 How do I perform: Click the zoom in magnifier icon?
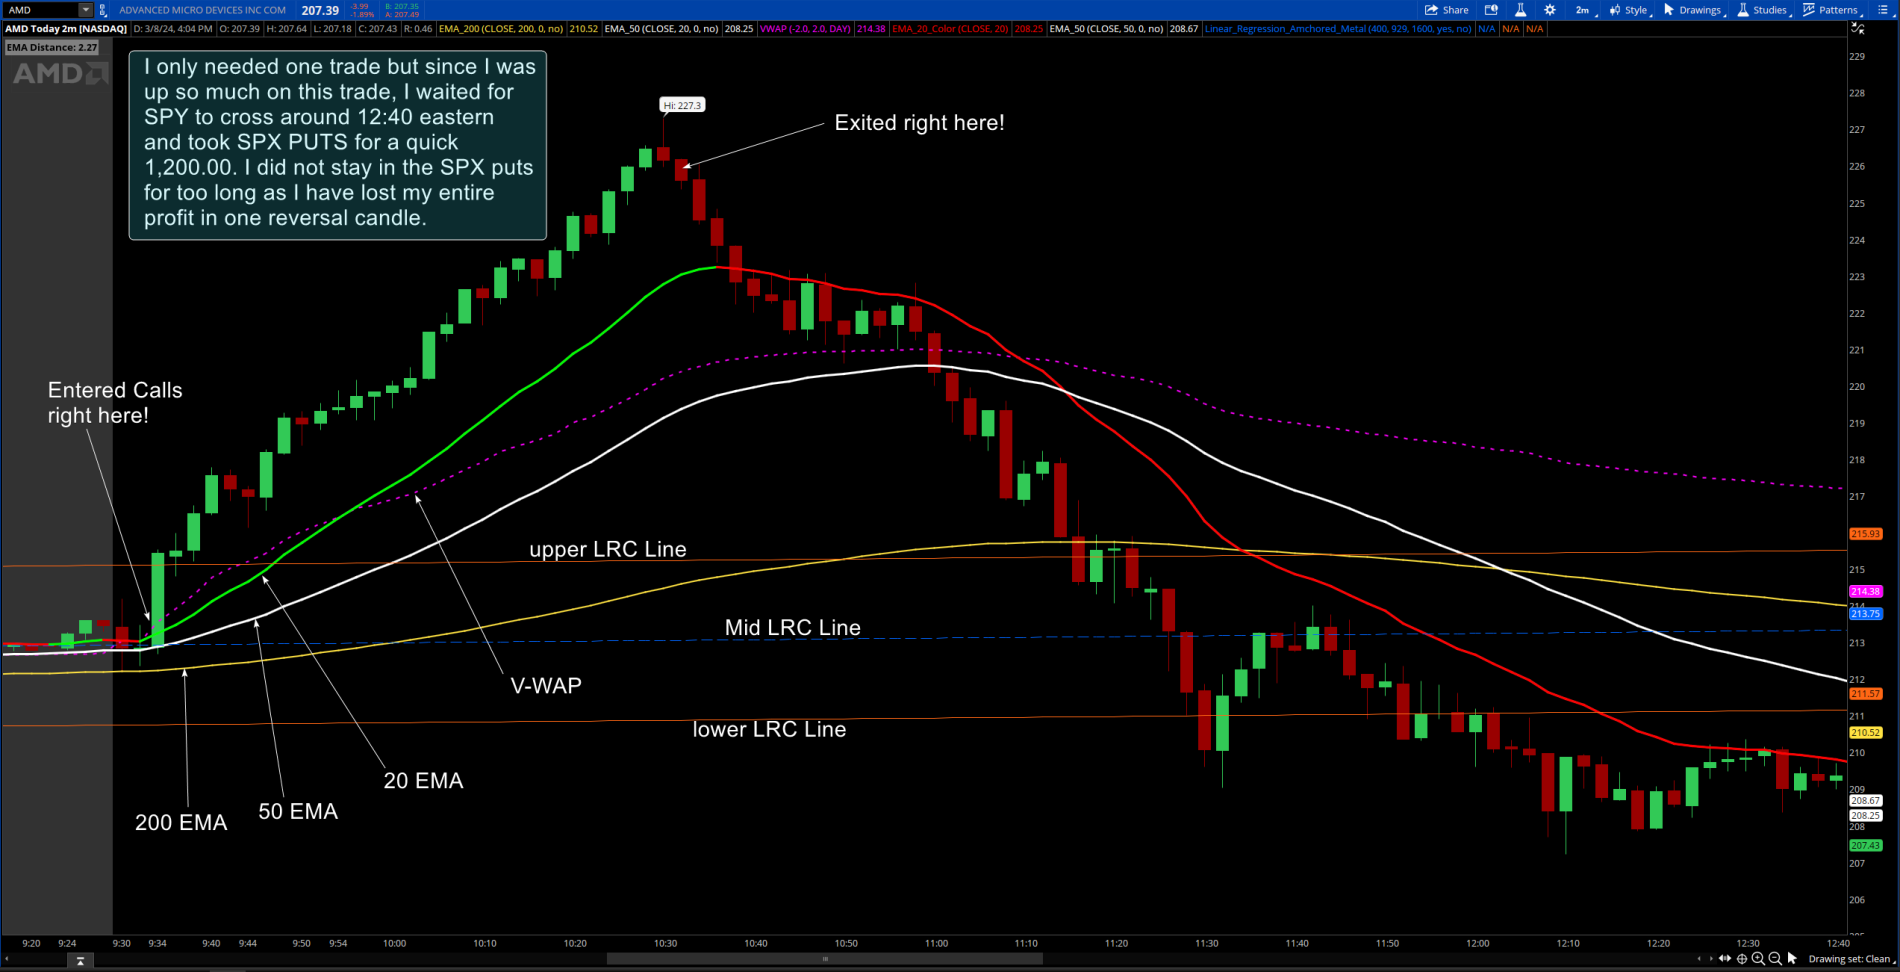1758,959
